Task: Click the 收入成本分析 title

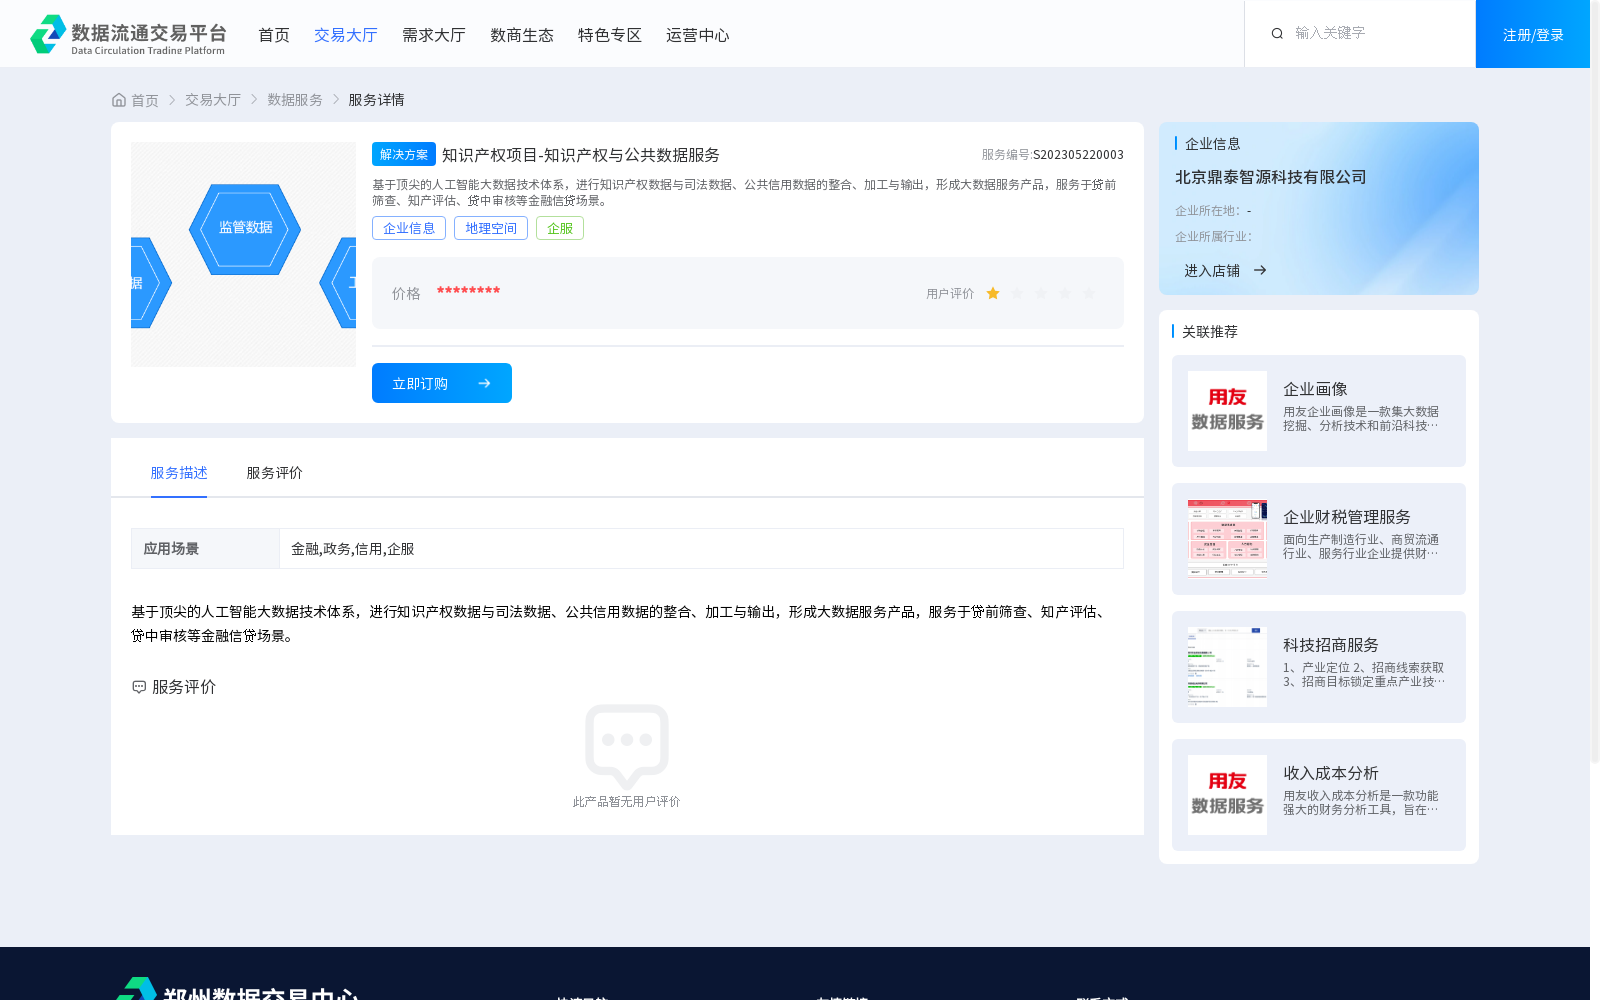Action: point(1331,773)
